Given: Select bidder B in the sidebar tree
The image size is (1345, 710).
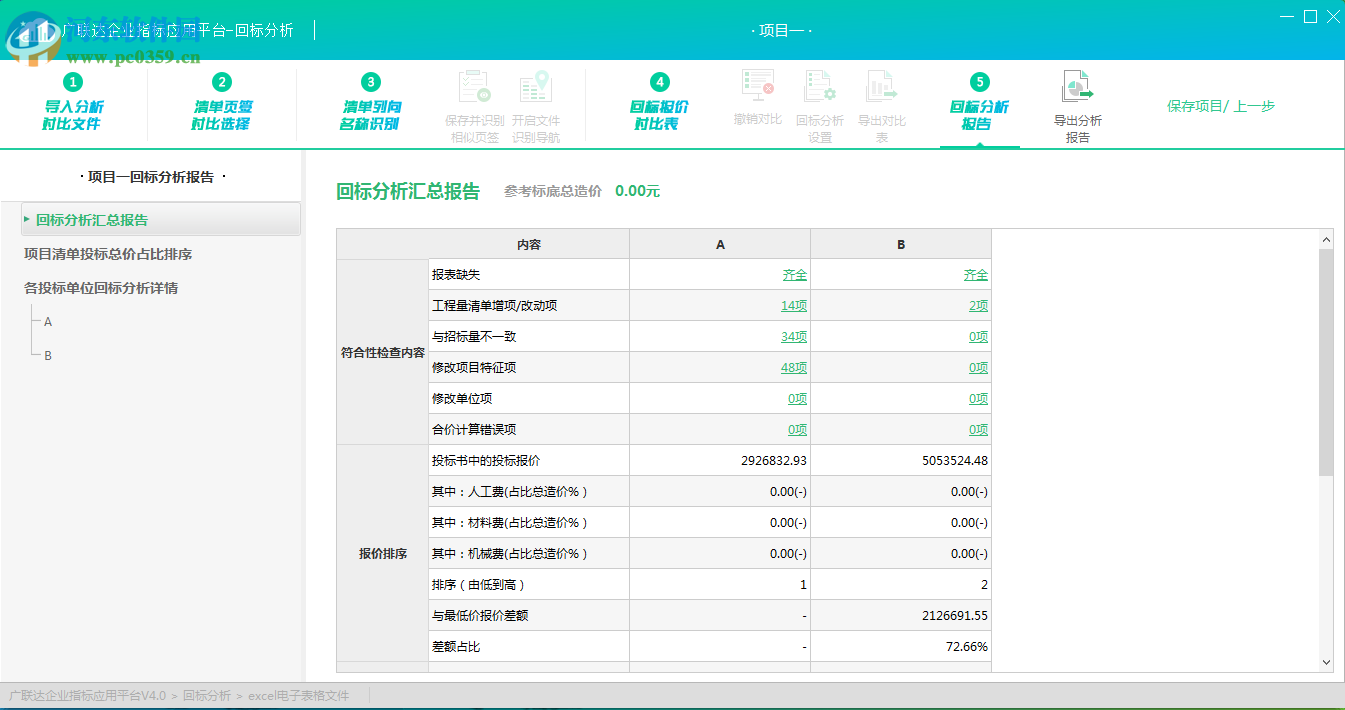Looking at the screenshot, I should [44, 354].
